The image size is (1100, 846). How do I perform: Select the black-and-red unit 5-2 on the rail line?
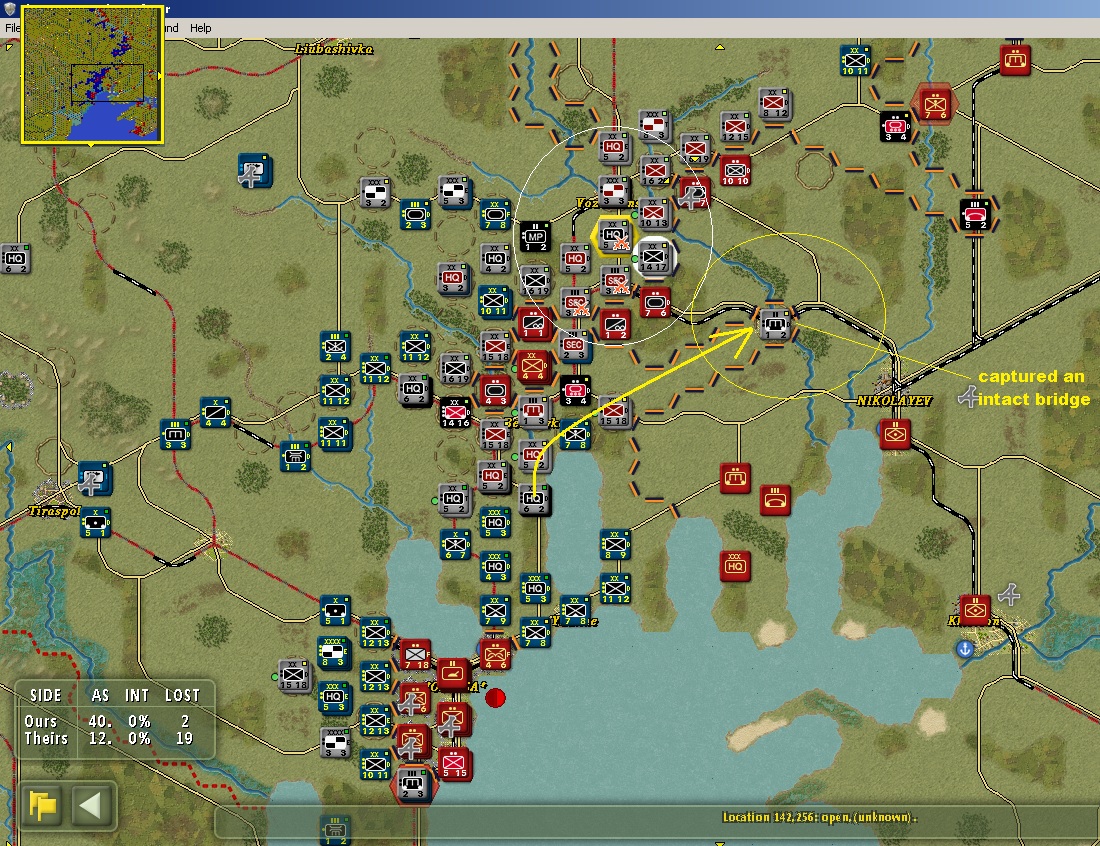975,215
